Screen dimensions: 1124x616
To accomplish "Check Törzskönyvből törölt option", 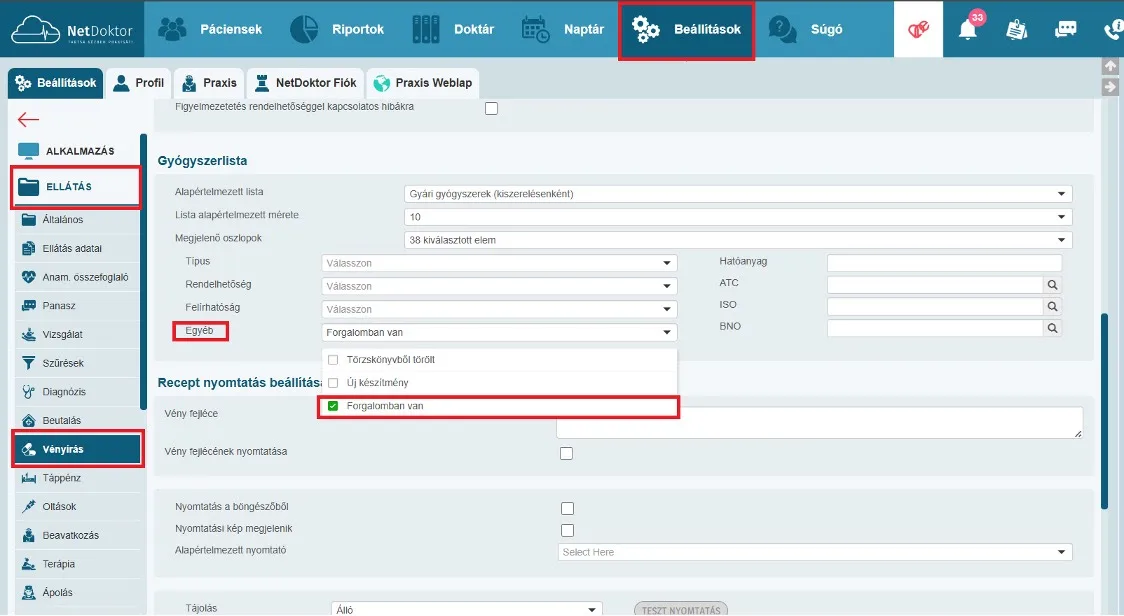I will (333, 360).
